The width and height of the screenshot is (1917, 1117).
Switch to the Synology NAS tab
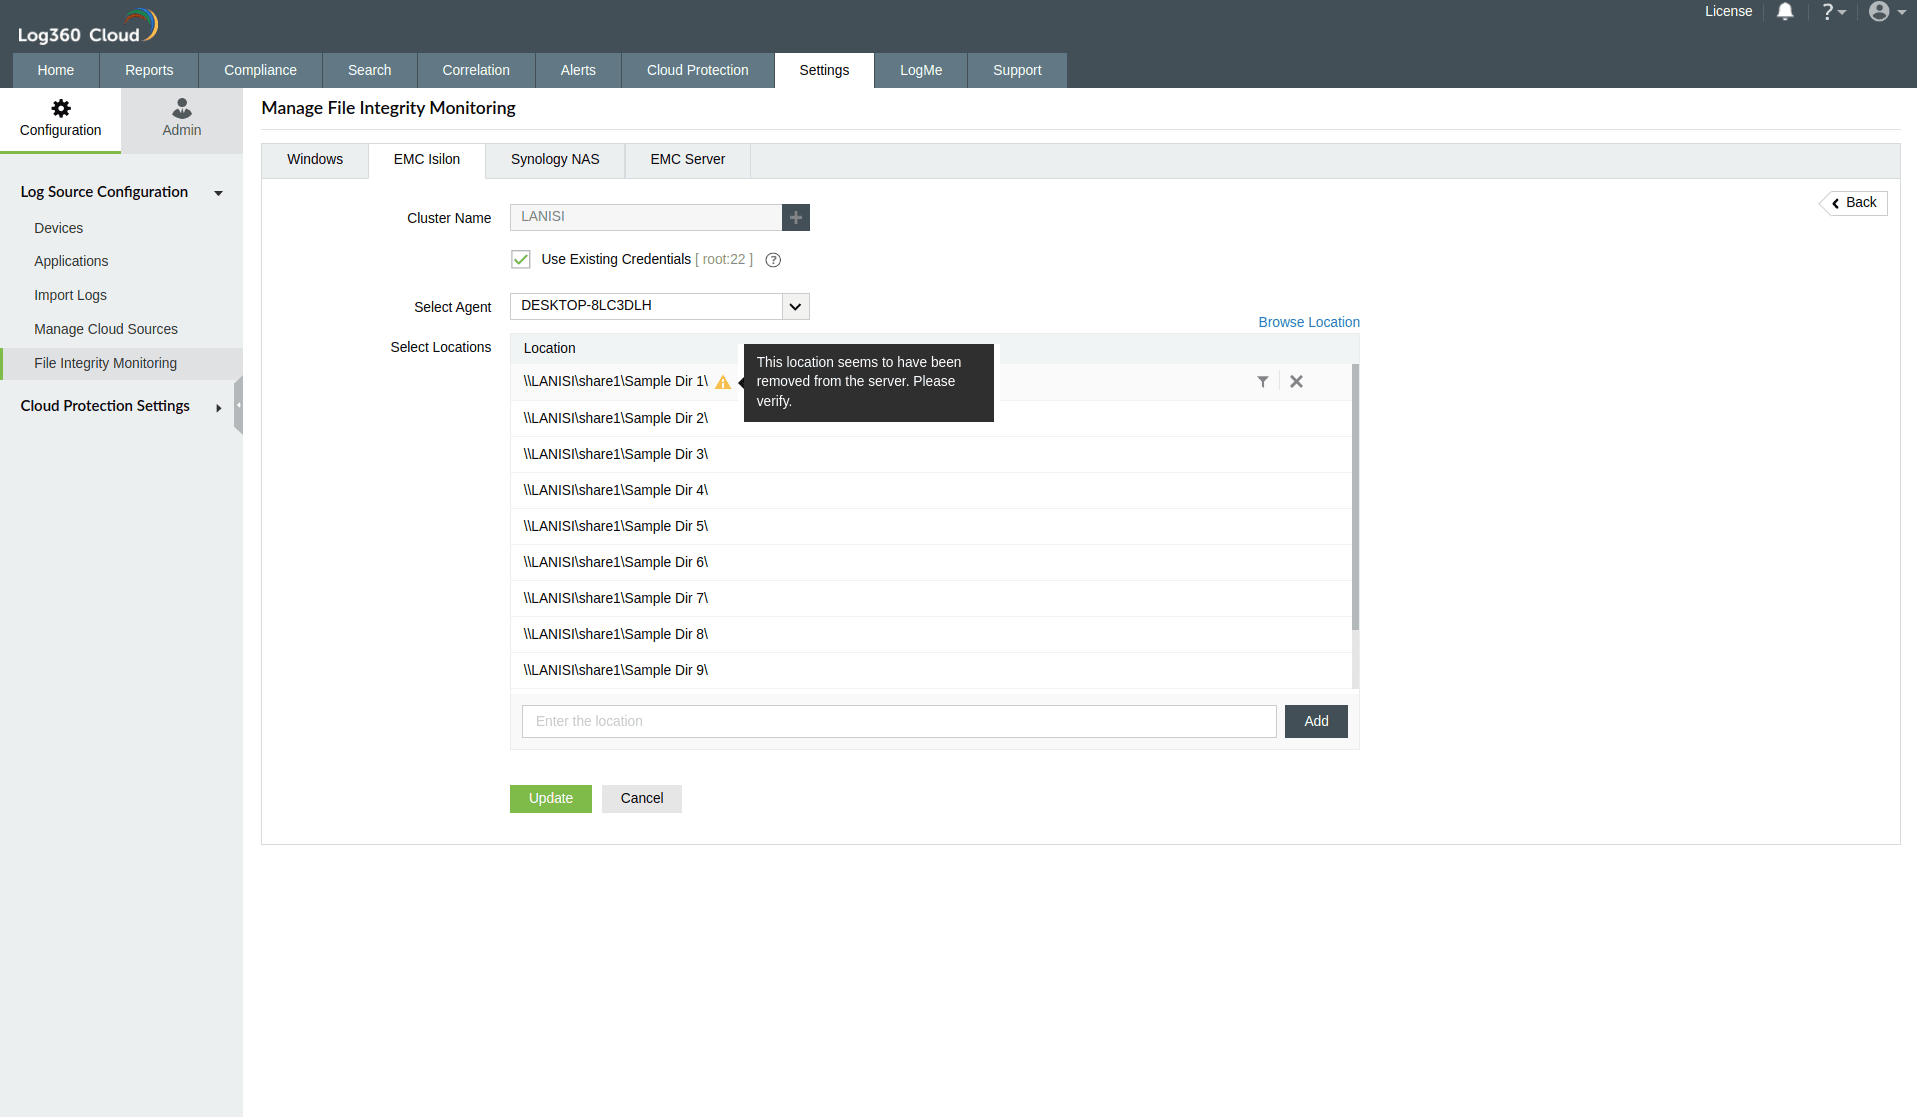(554, 159)
